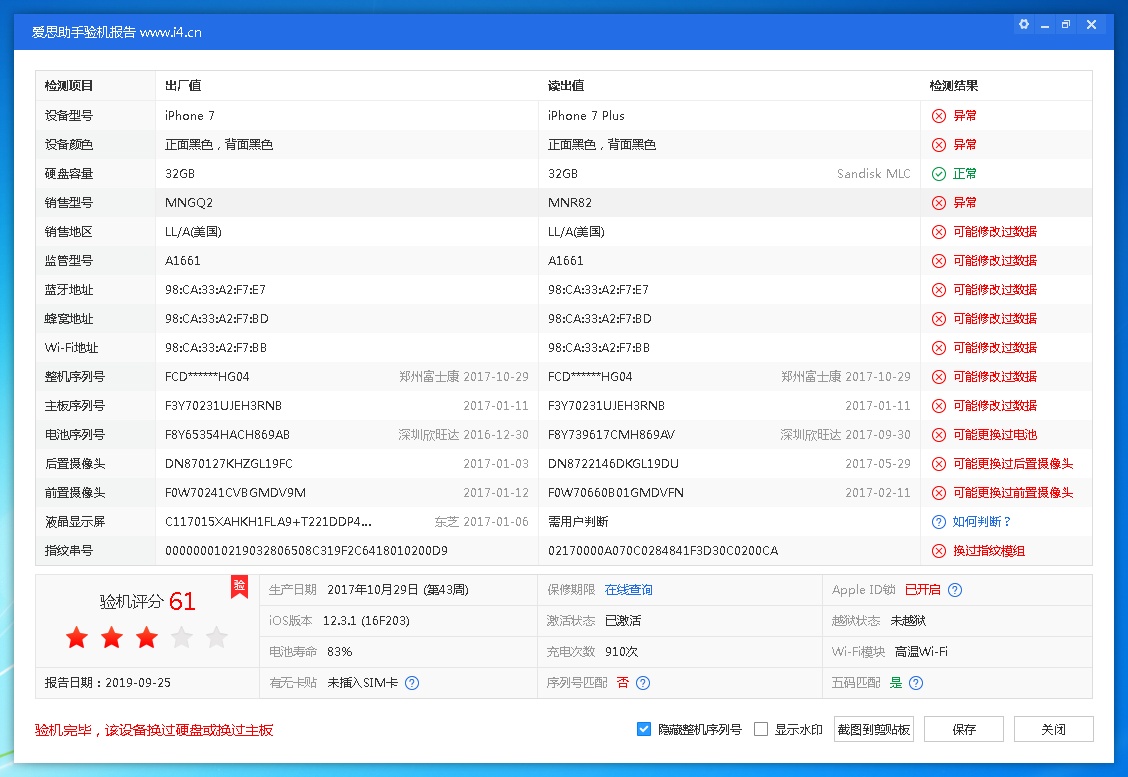This screenshot has width=1128, height=777.
Task: Select the factory sales model MNGQ2
Action: [189, 203]
